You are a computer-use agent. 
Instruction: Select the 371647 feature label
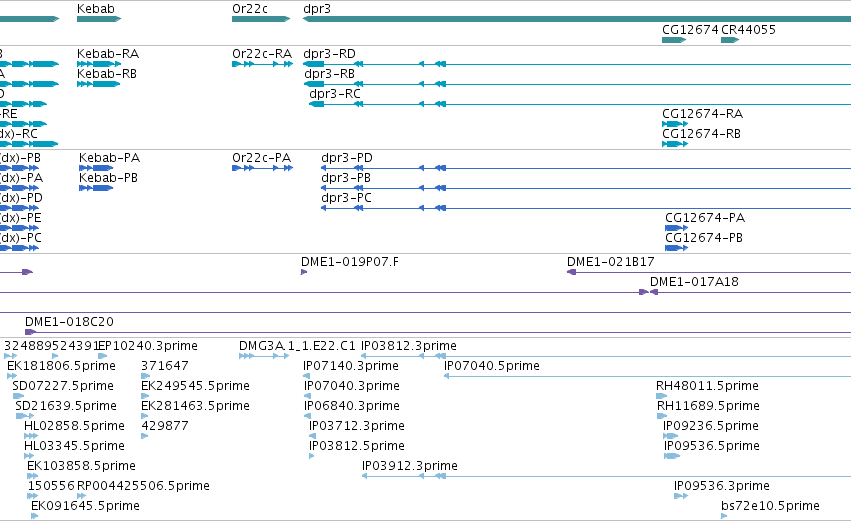[x=164, y=366]
